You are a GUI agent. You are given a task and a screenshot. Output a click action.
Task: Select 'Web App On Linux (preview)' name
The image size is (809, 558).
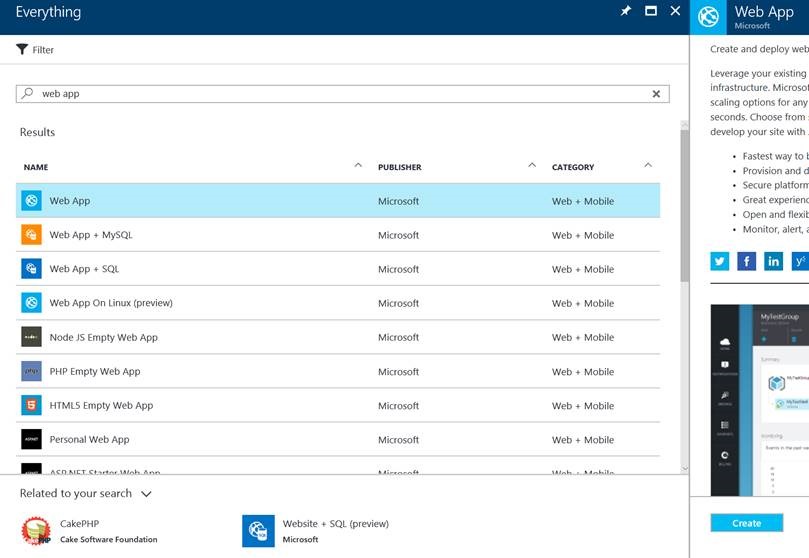click(111, 303)
